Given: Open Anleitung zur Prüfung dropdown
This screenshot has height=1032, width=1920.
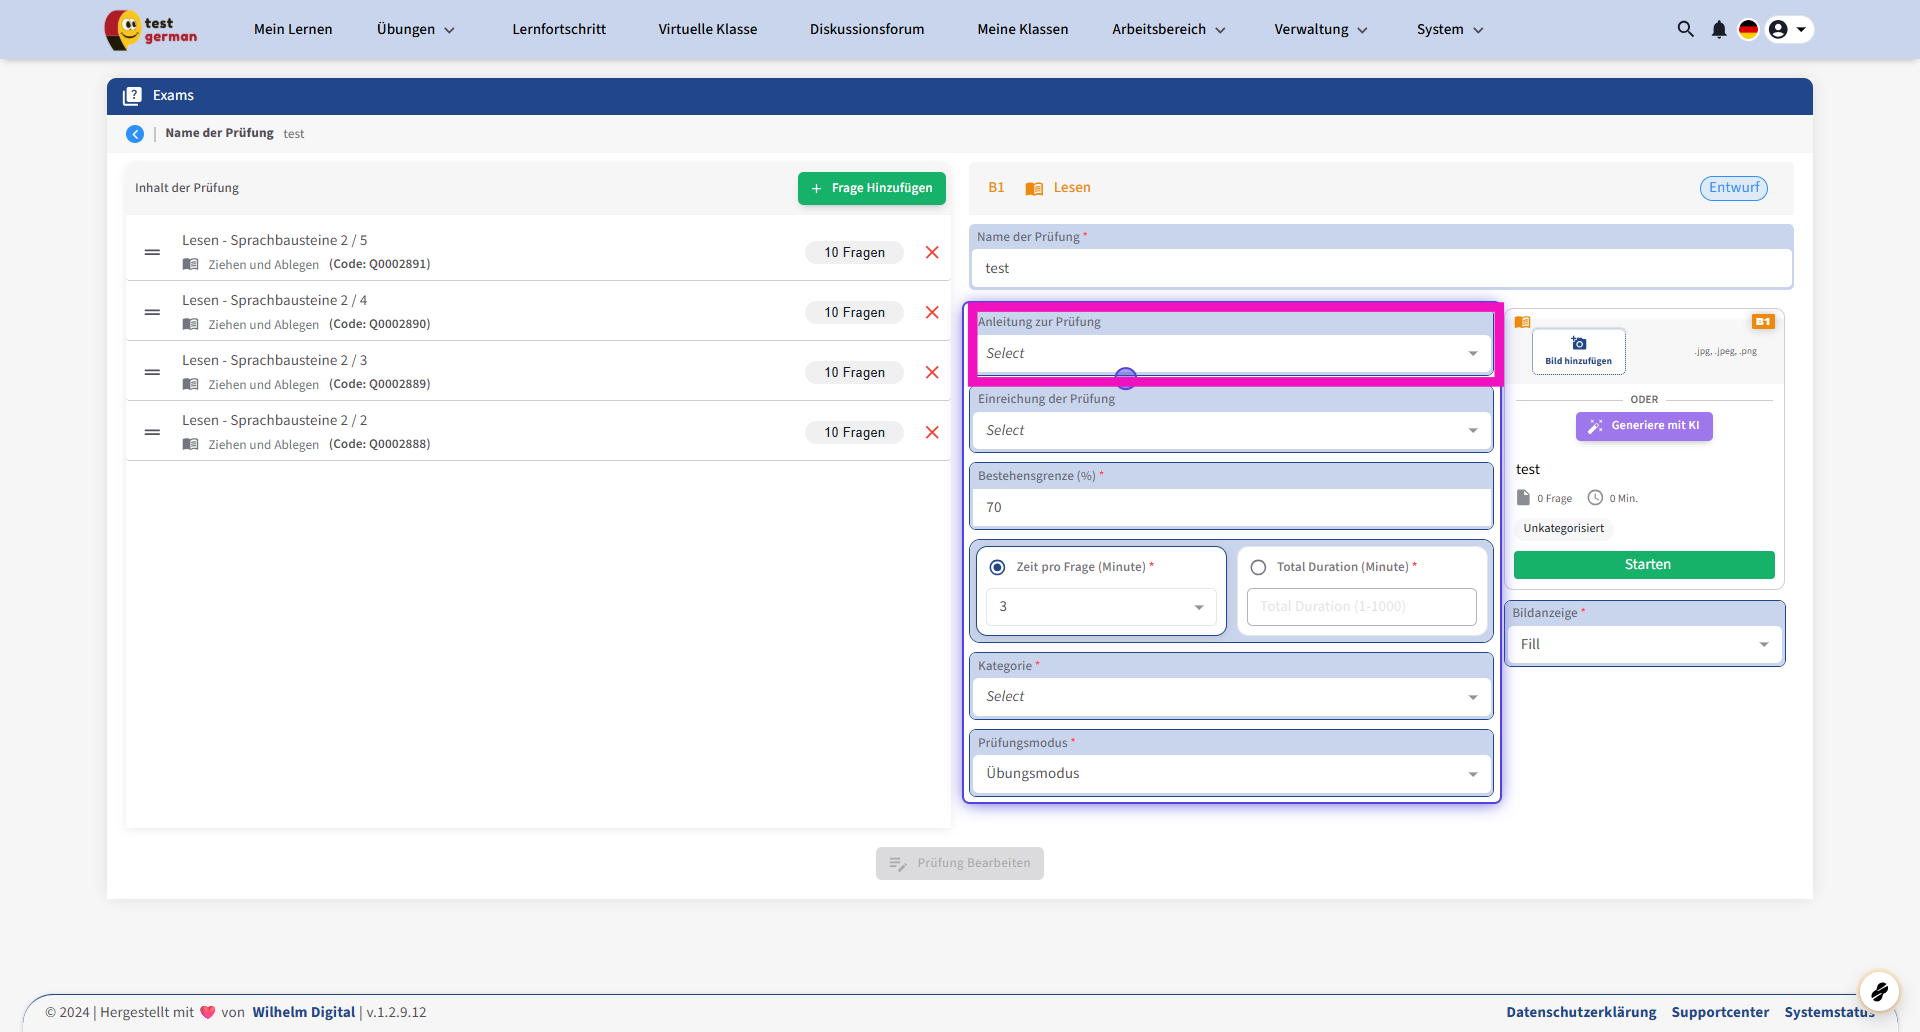Looking at the screenshot, I should click(x=1231, y=354).
